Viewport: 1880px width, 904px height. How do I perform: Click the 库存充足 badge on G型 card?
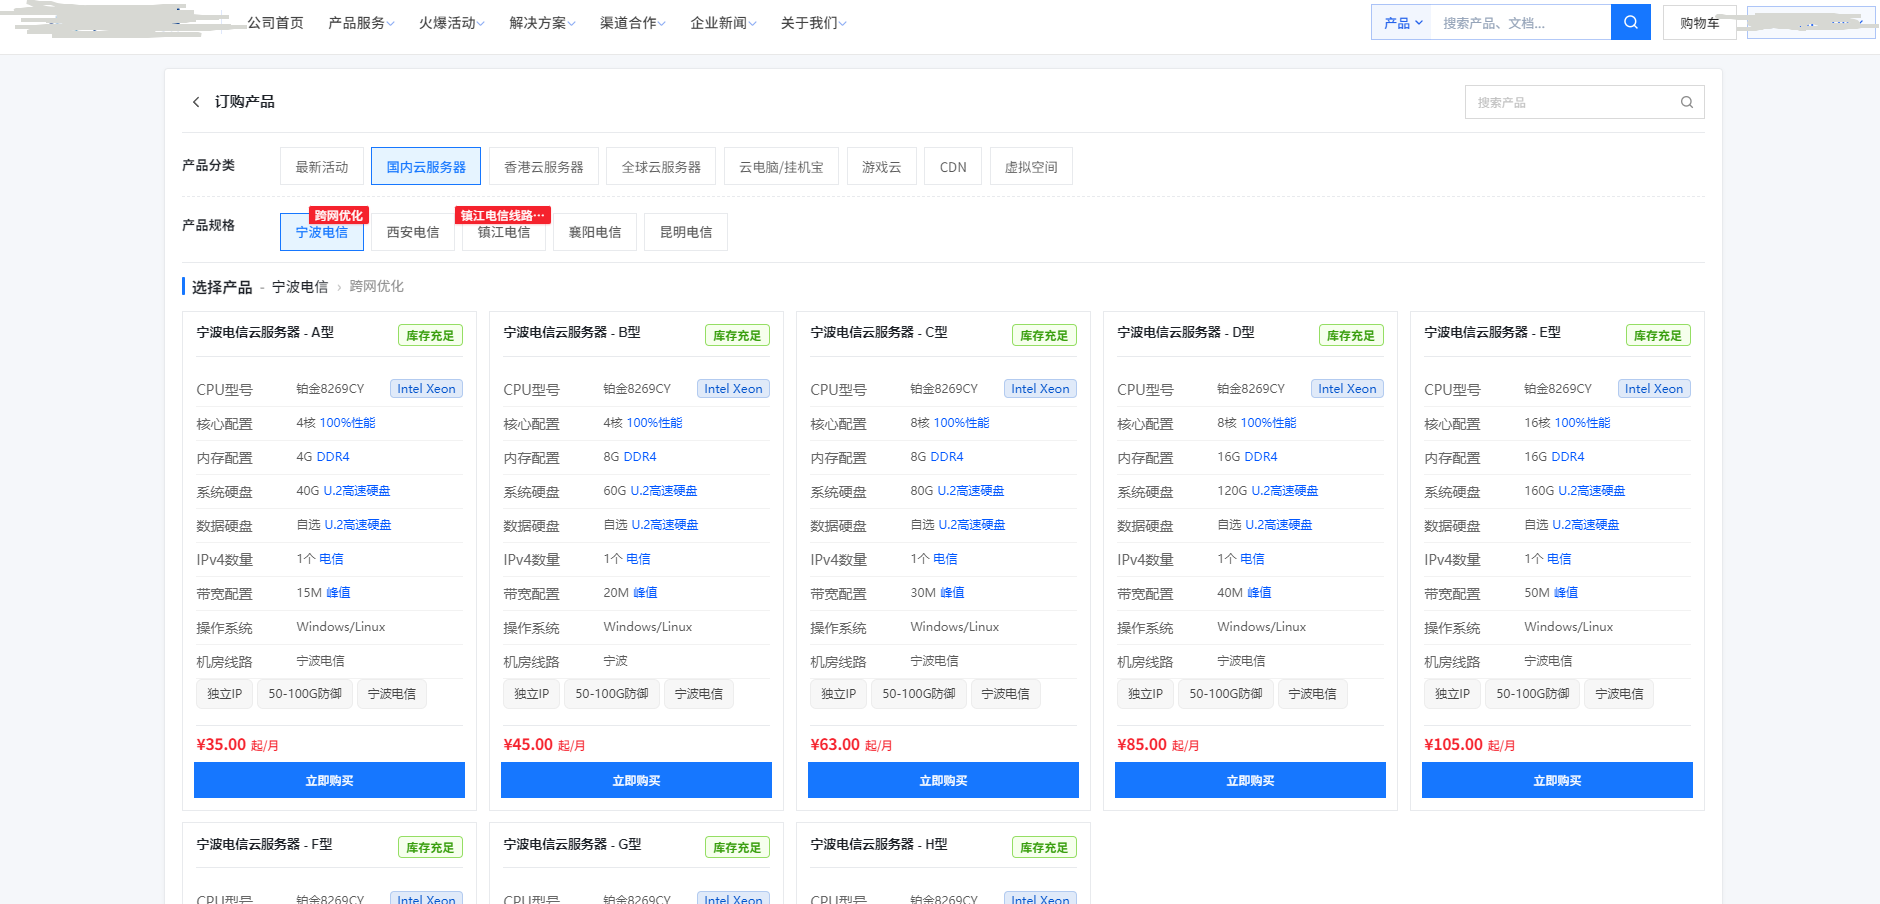(x=737, y=848)
